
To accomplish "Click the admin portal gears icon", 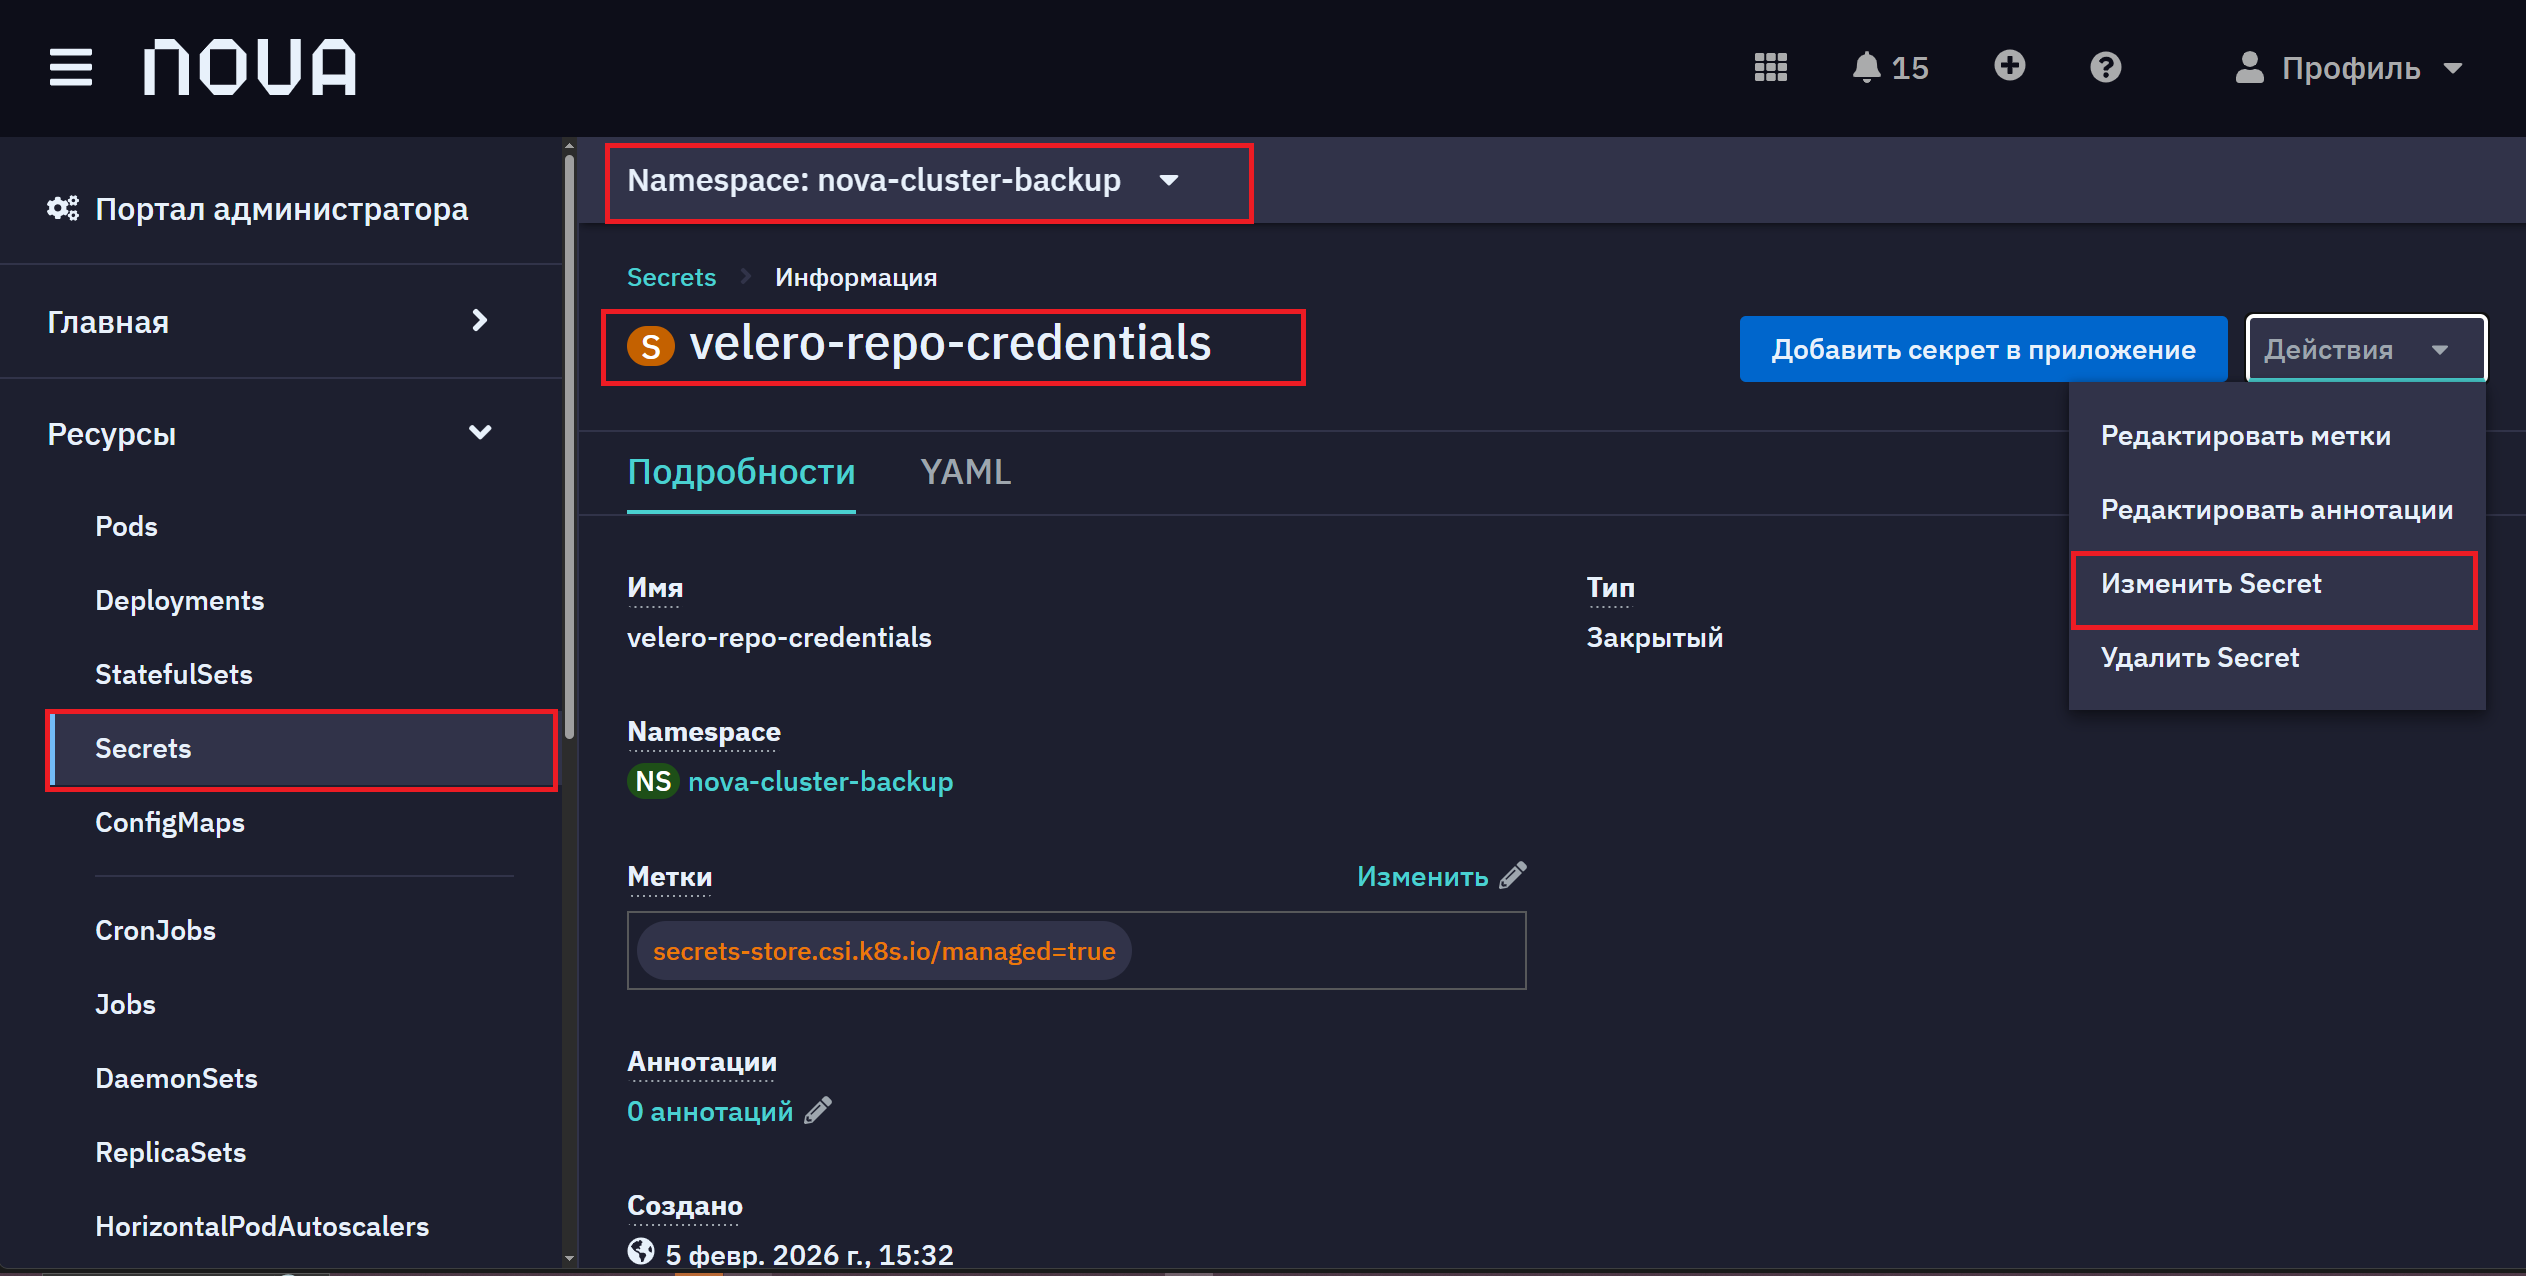I will click(x=63, y=208).
